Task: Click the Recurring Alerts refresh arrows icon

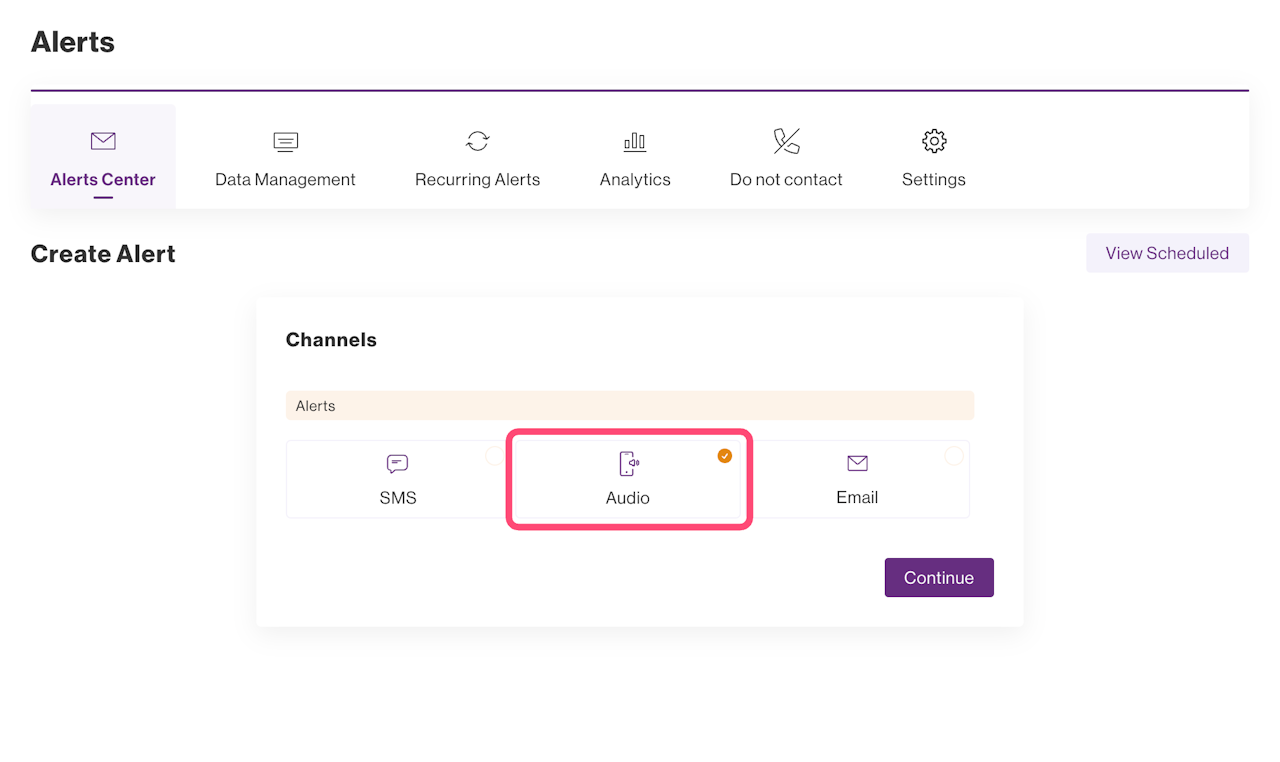Action: (x=477, y=141)
